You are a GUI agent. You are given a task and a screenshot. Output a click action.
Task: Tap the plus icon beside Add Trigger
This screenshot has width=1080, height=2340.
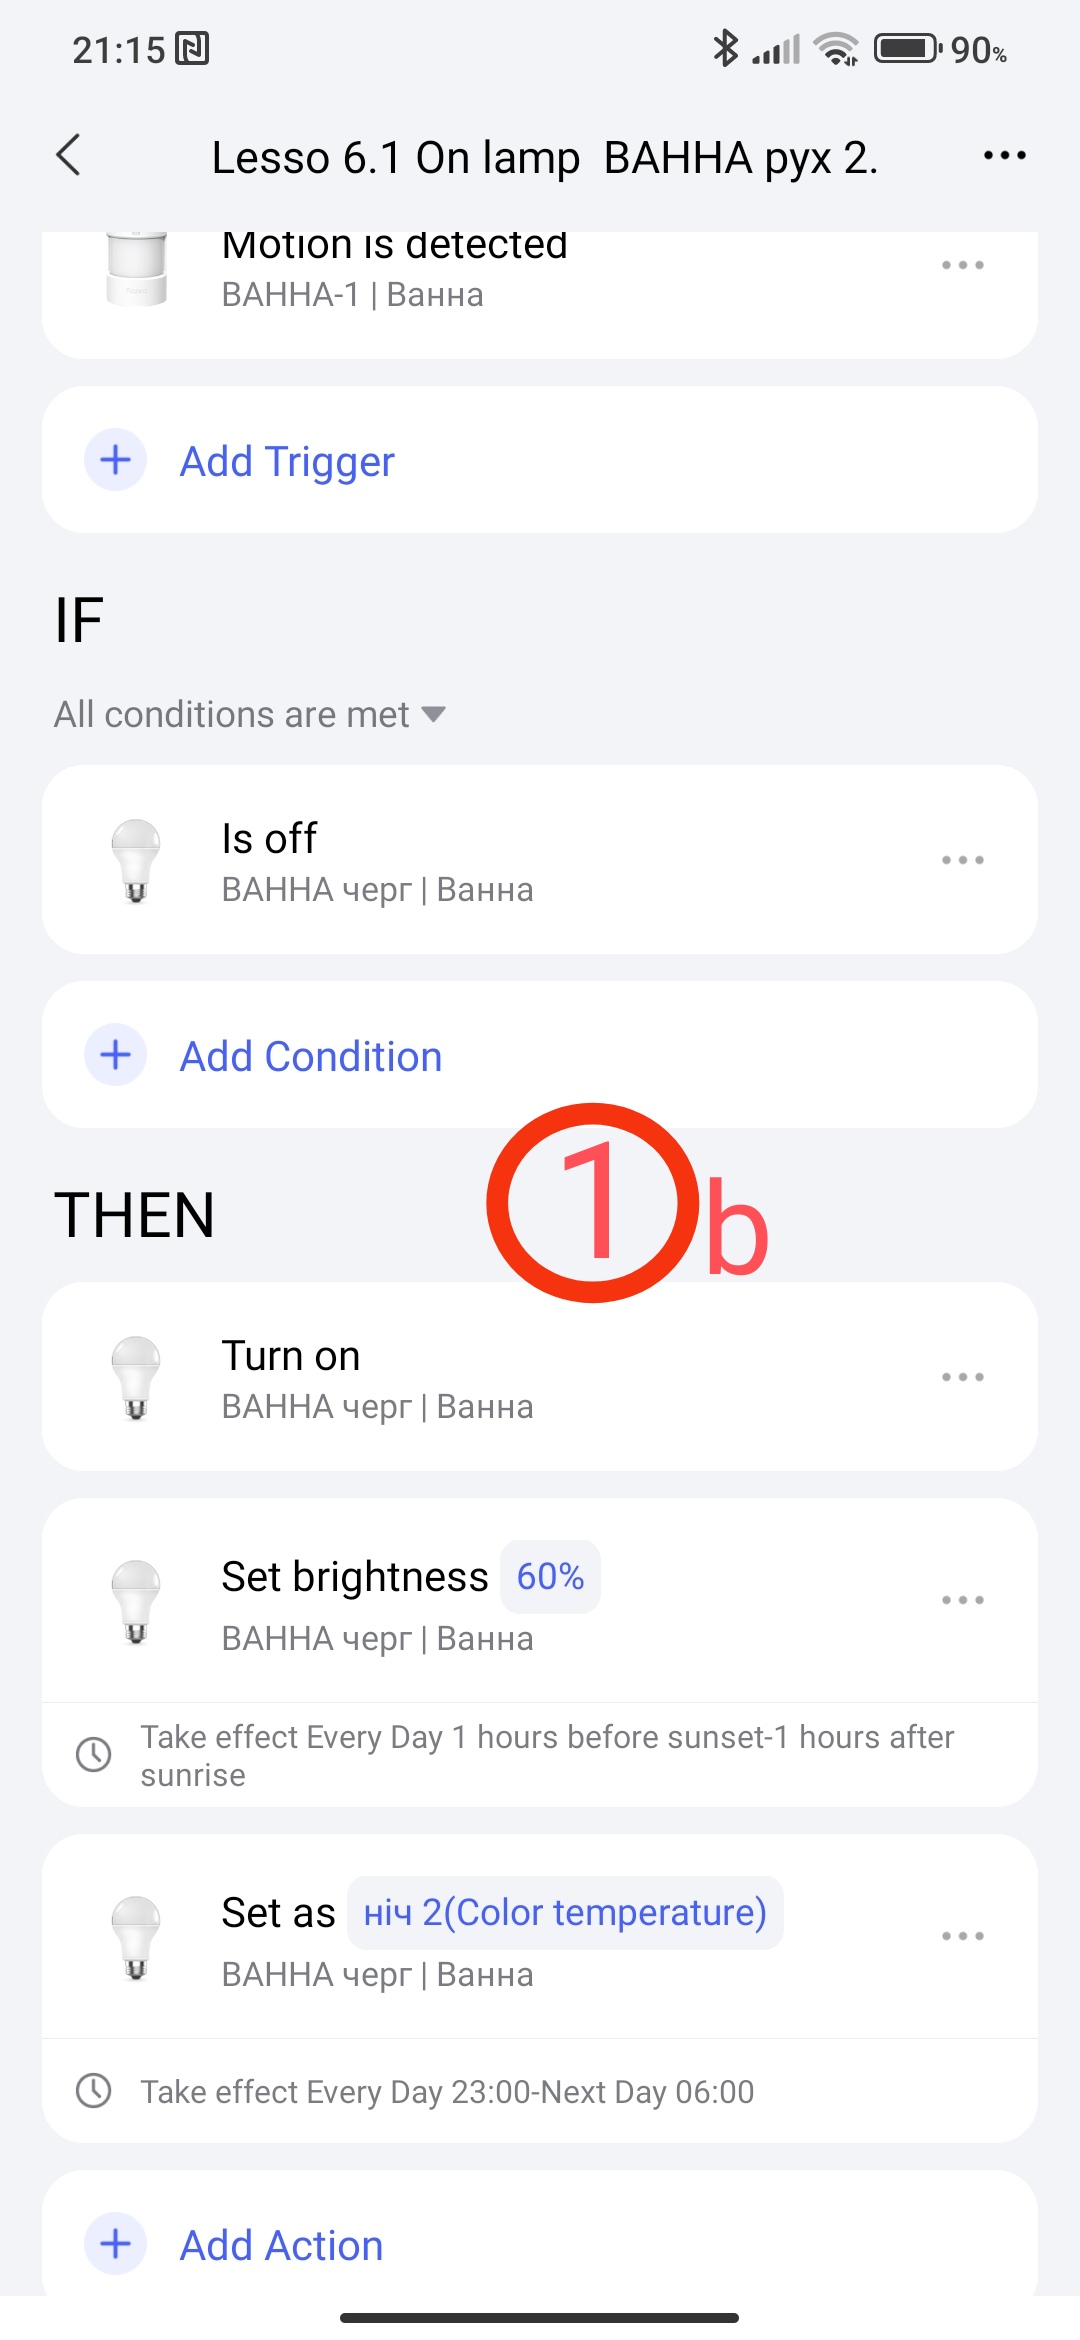point(116,460)
